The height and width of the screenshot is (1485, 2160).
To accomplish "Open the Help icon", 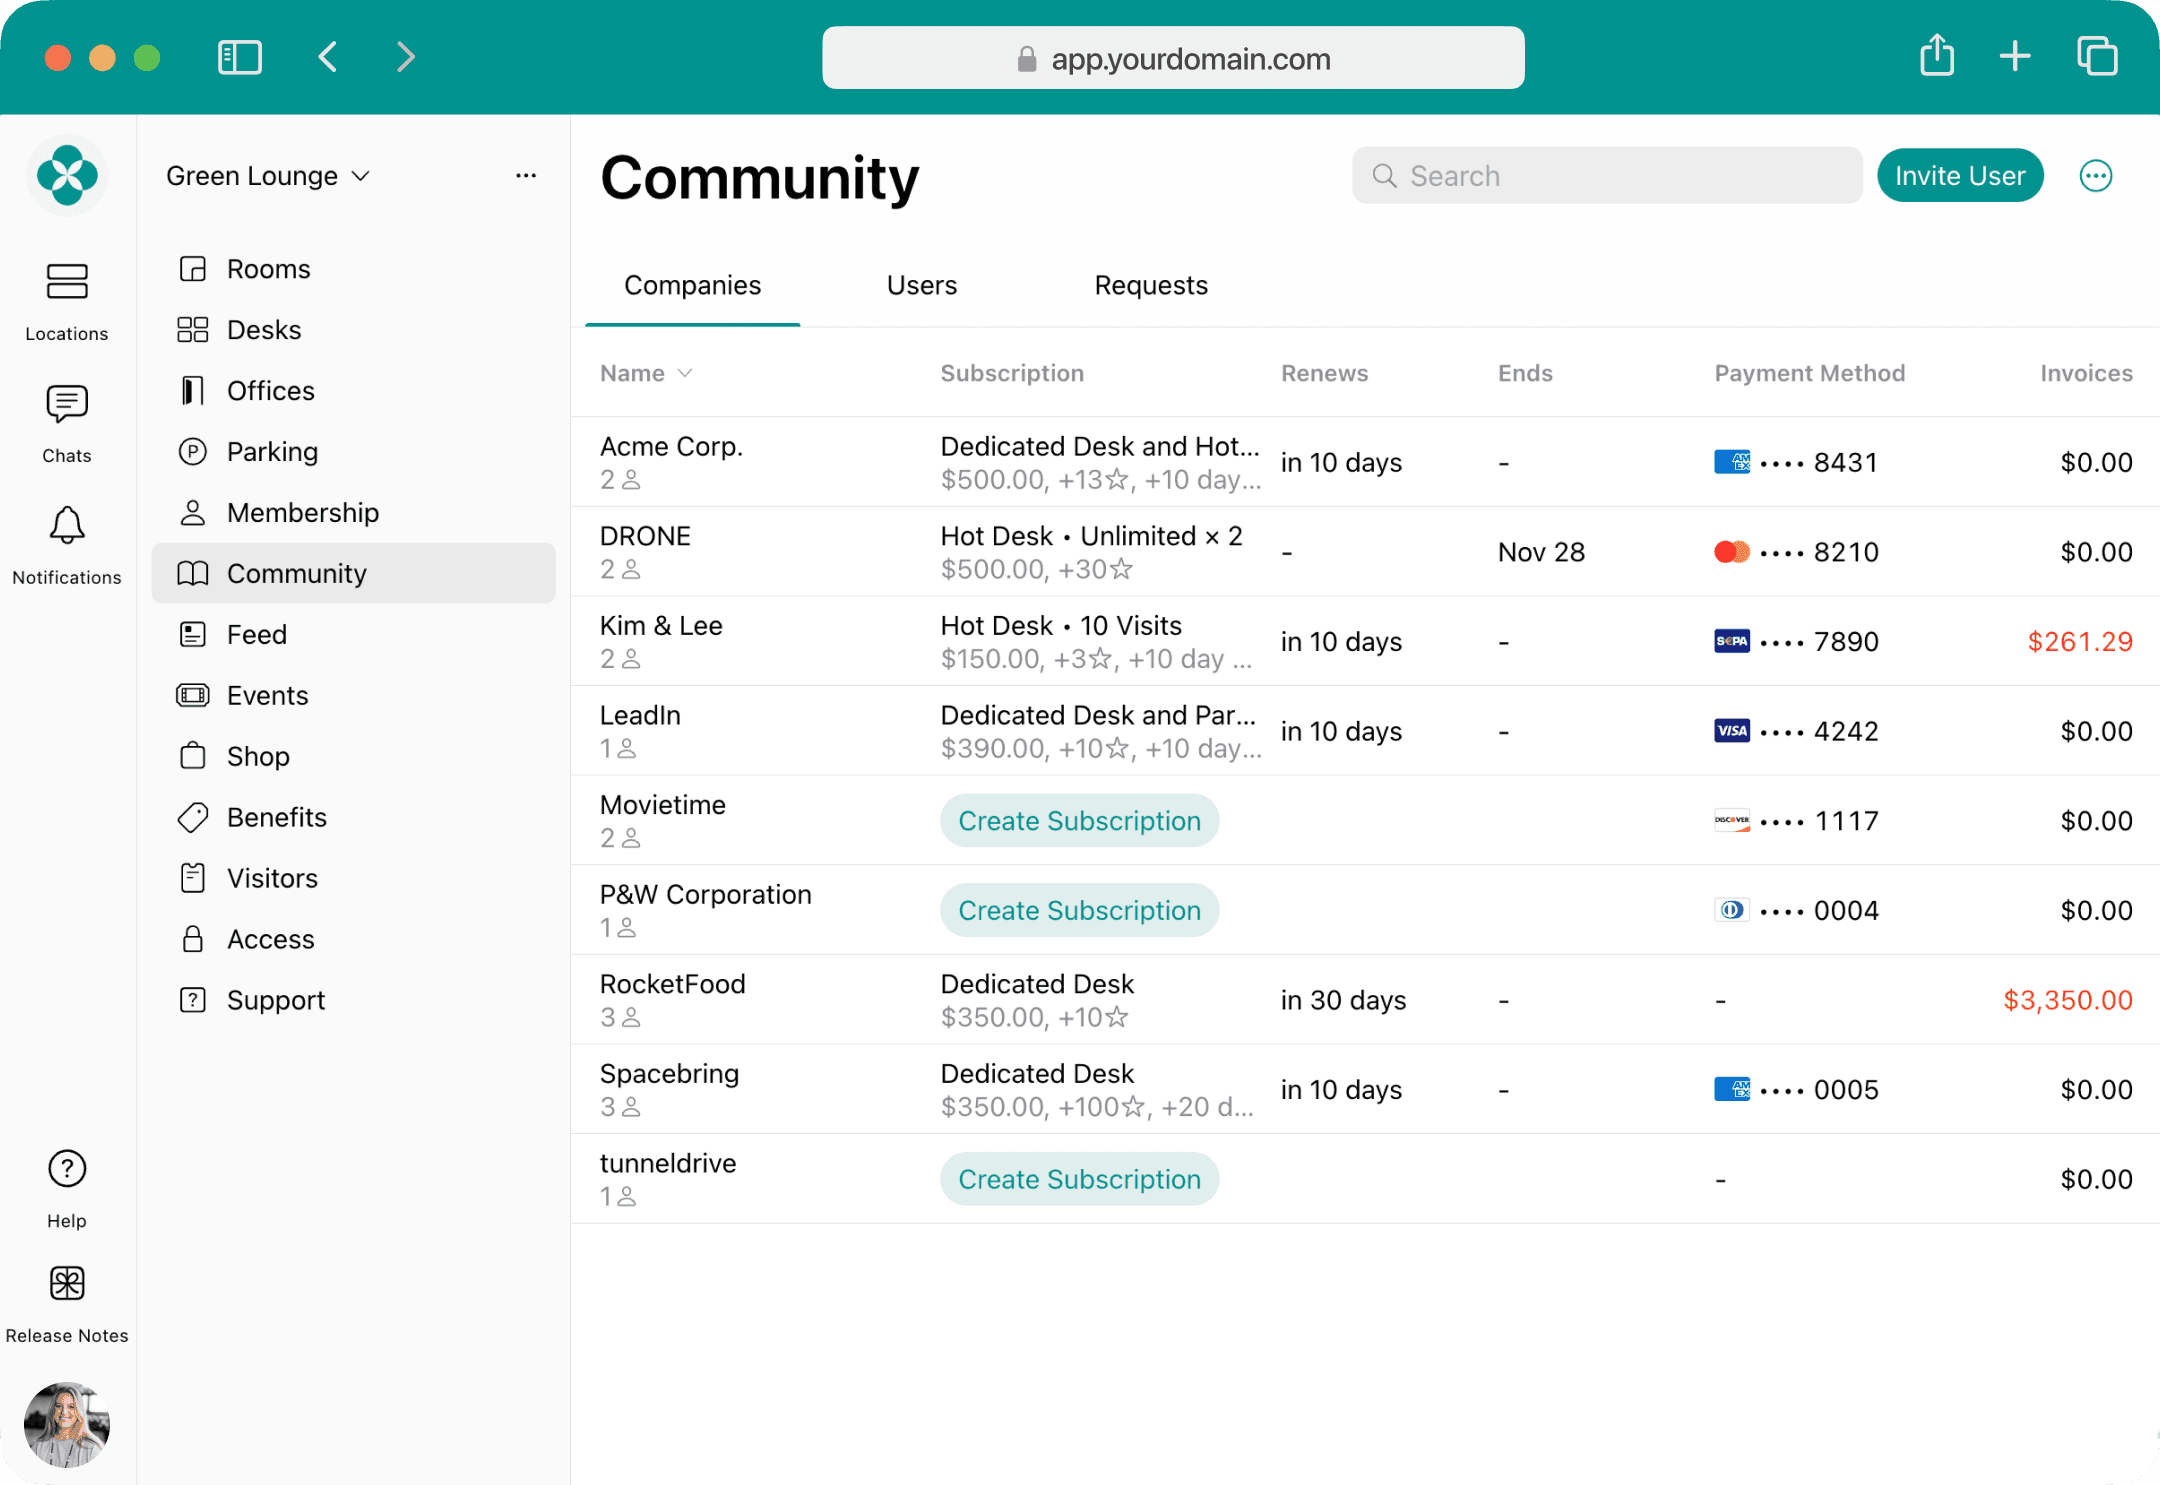I will (67, 1168).
